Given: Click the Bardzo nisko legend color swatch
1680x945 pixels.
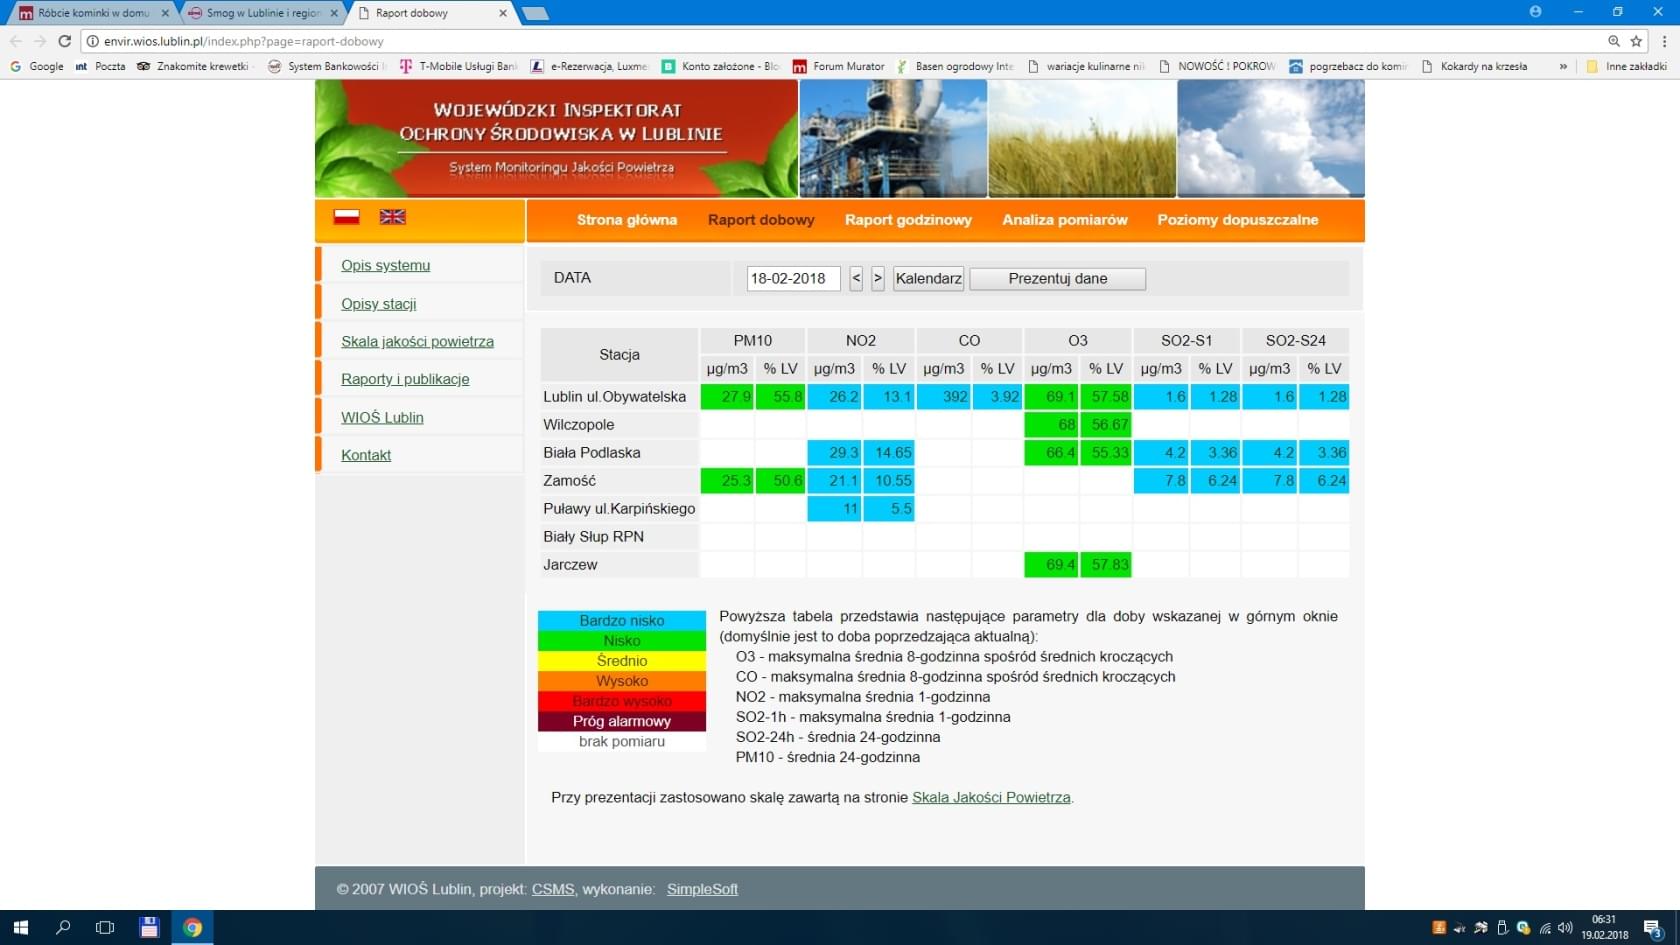Looking at the screenshot, I should [621, 621].
